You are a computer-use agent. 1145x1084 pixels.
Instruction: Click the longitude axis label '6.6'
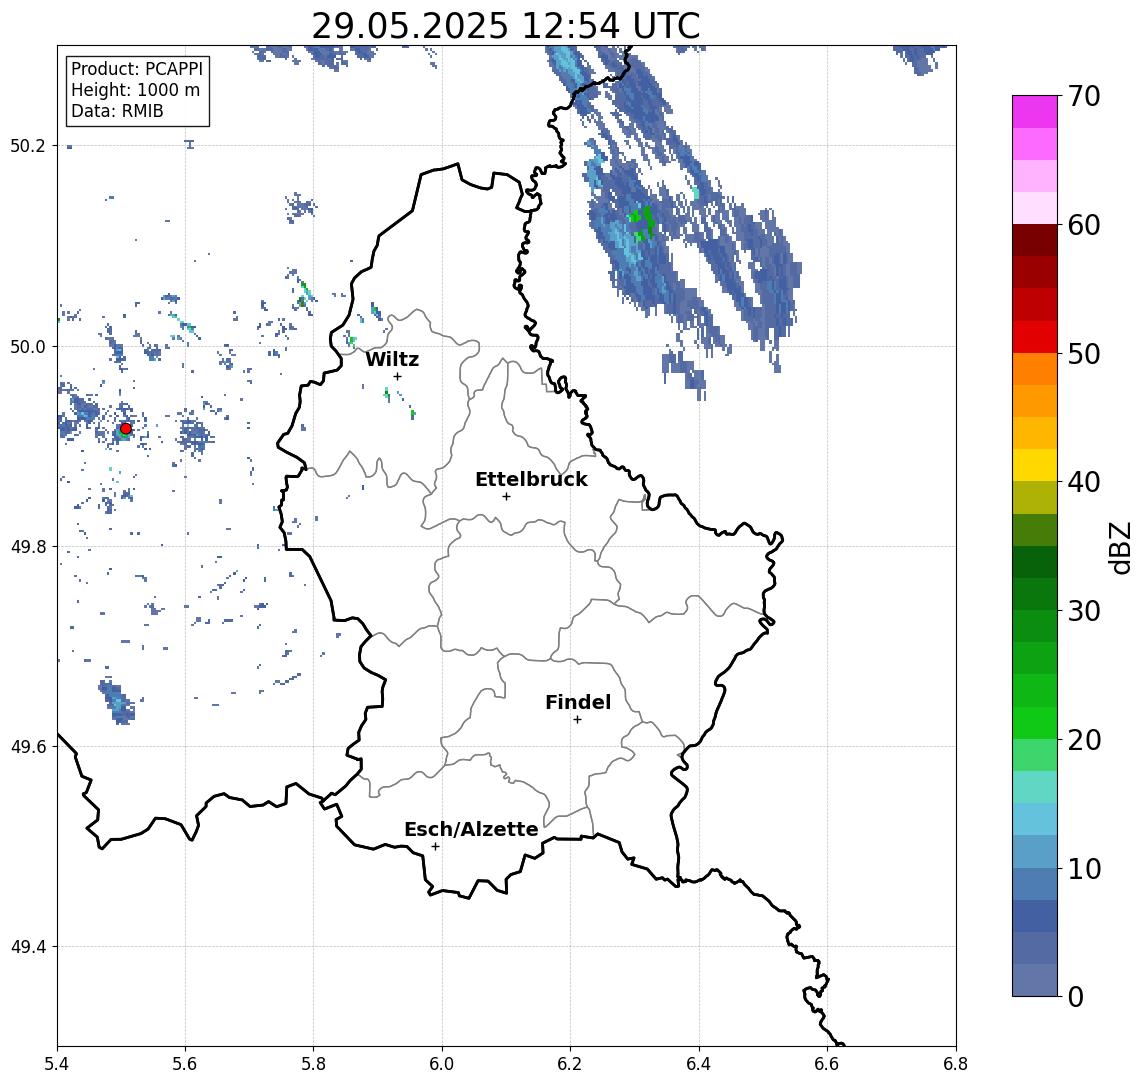tap(827, 1064)
